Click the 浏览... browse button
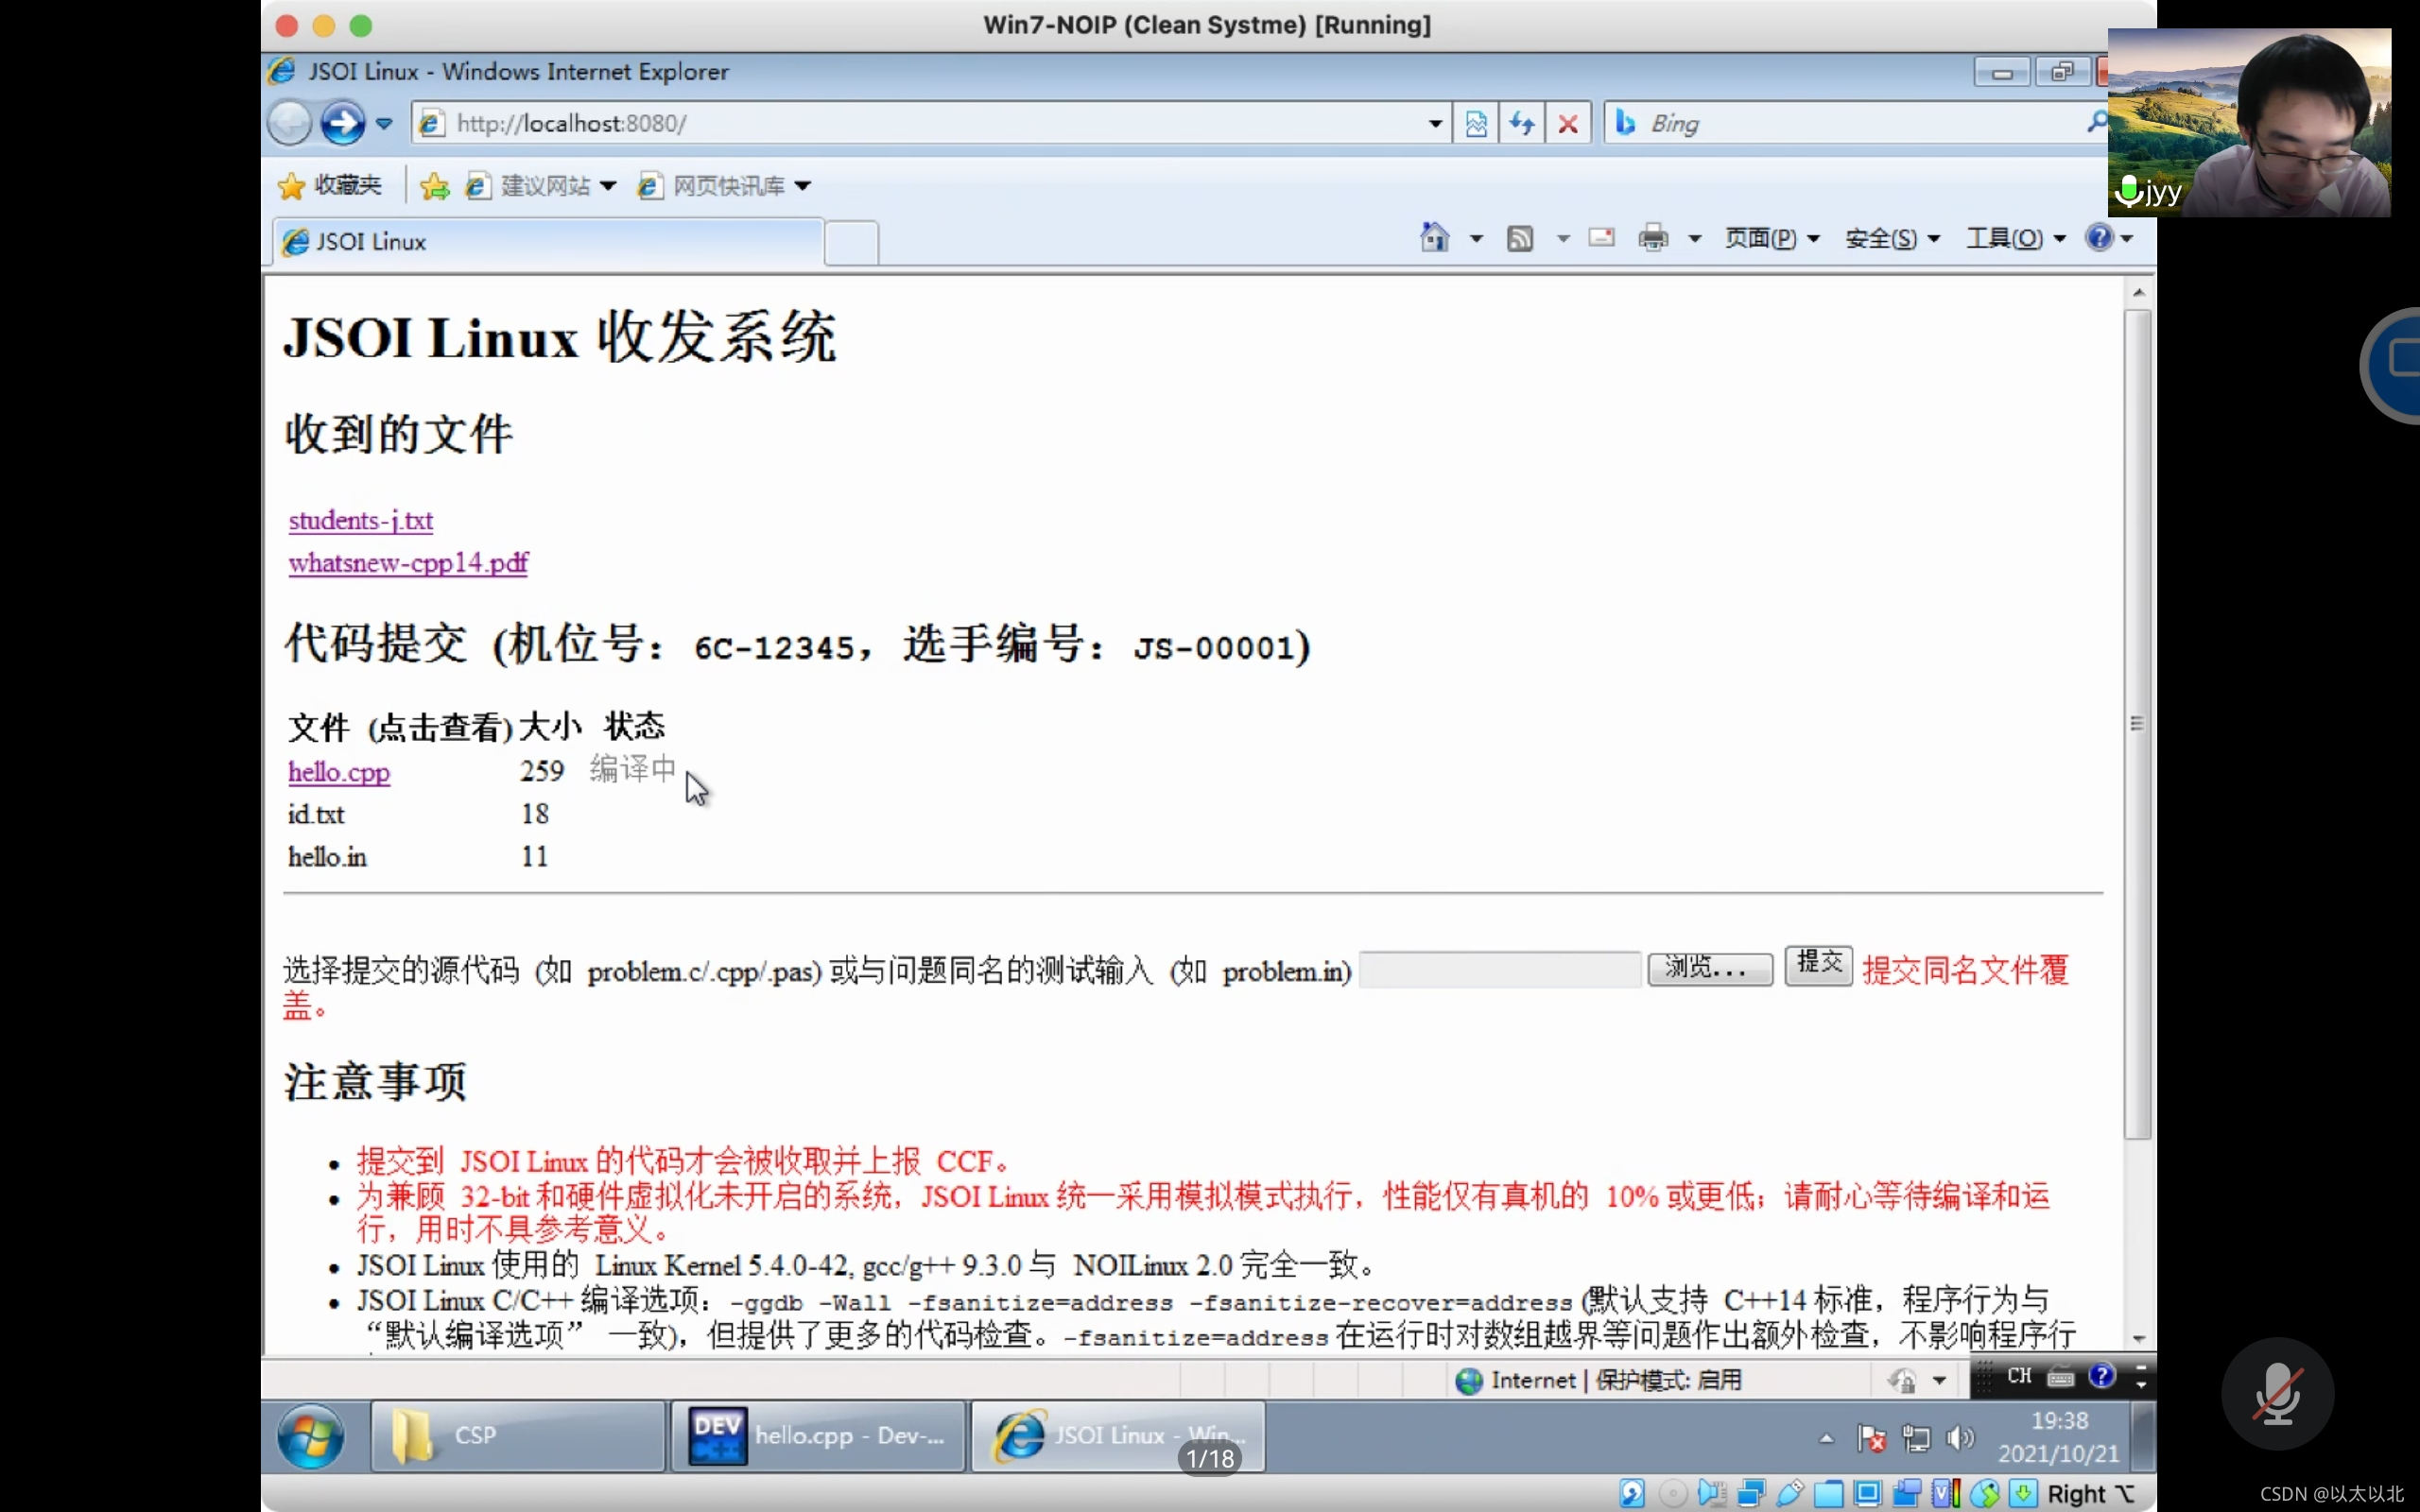Screen dimensions: 2420x1512 coord(1709,968)
